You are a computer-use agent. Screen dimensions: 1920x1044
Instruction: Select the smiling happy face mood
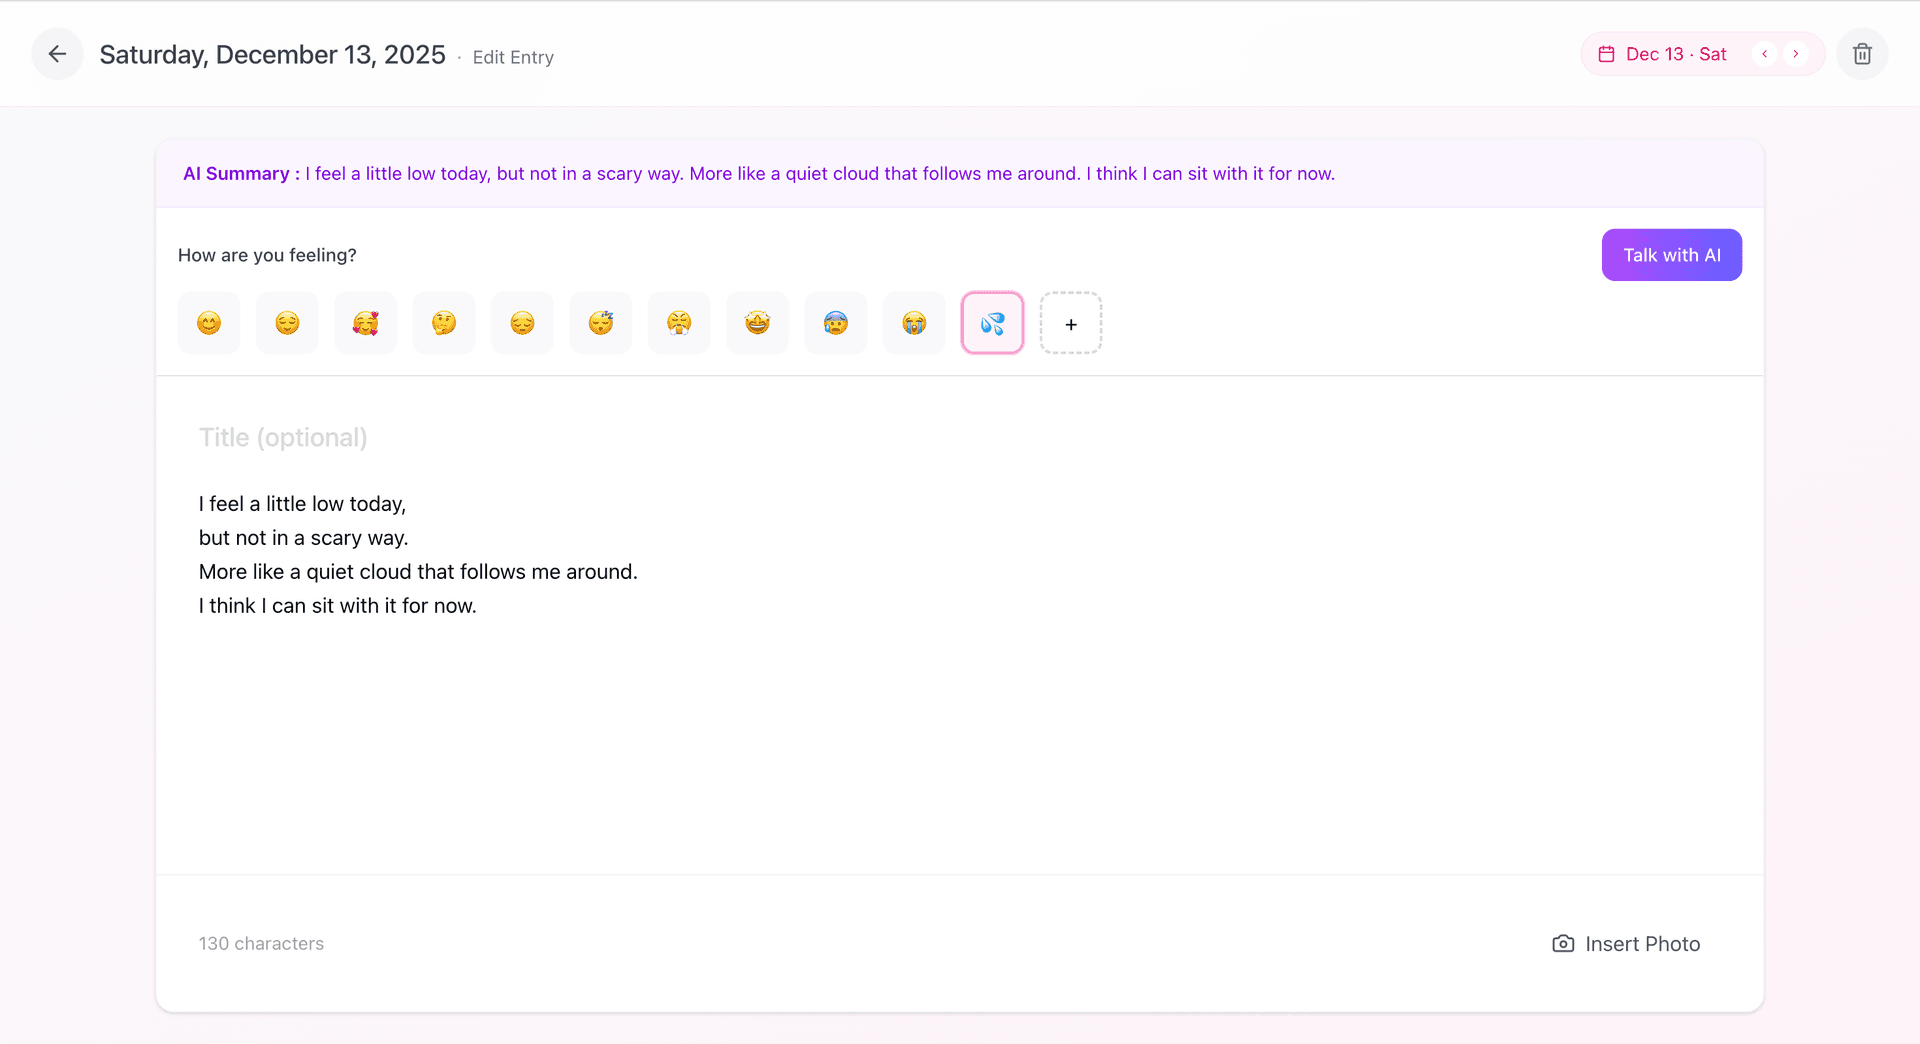209,323
